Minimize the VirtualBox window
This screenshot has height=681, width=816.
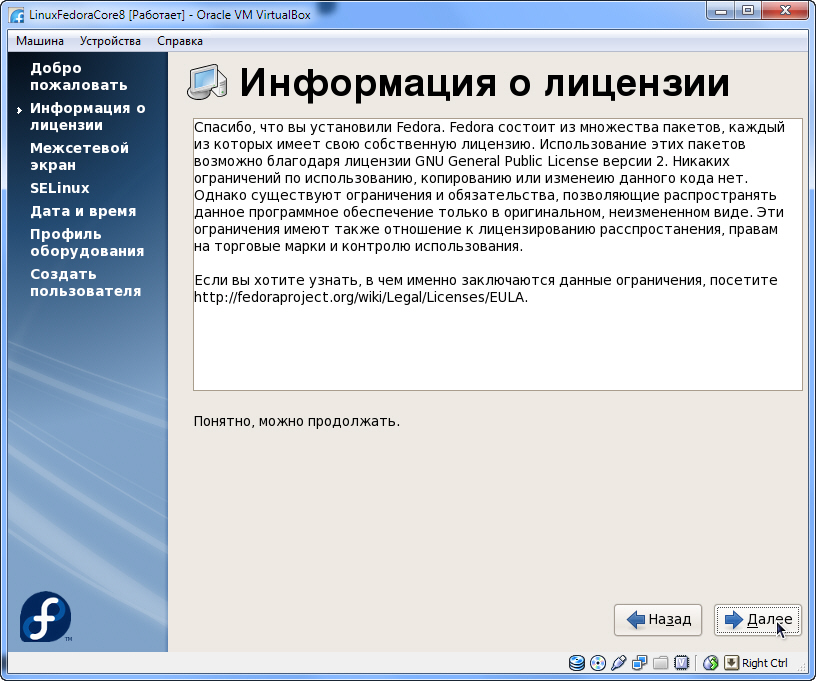click(721, 11)
